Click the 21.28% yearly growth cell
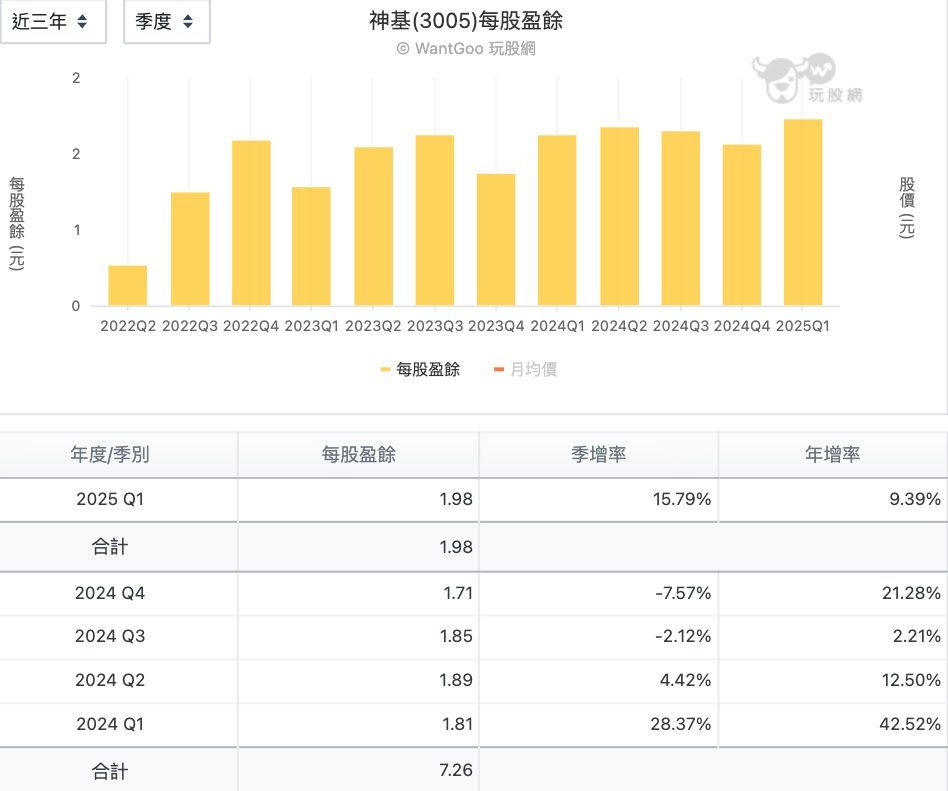 [x=911, y=593]
